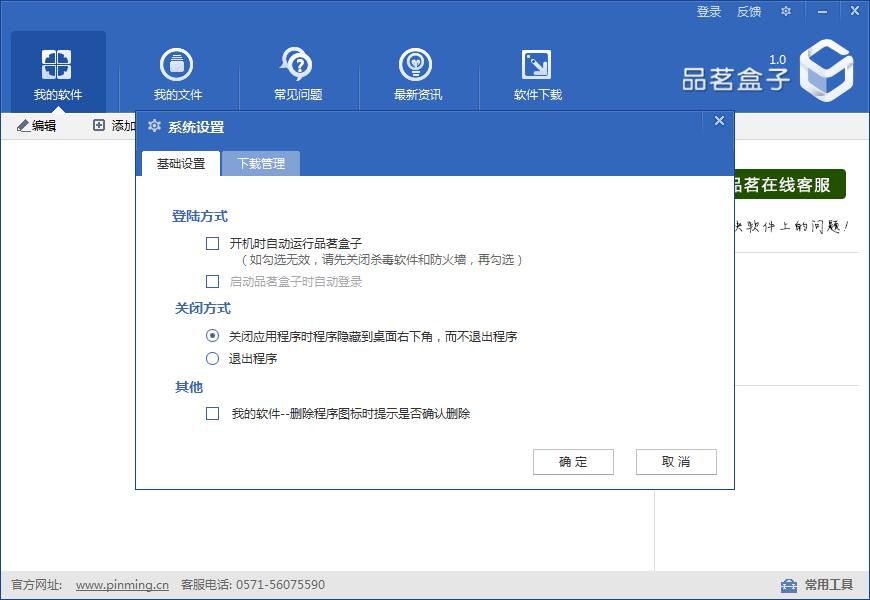Enable 开机时自动运行品茗盒子
870x600 pixels.
click(213, 243)
